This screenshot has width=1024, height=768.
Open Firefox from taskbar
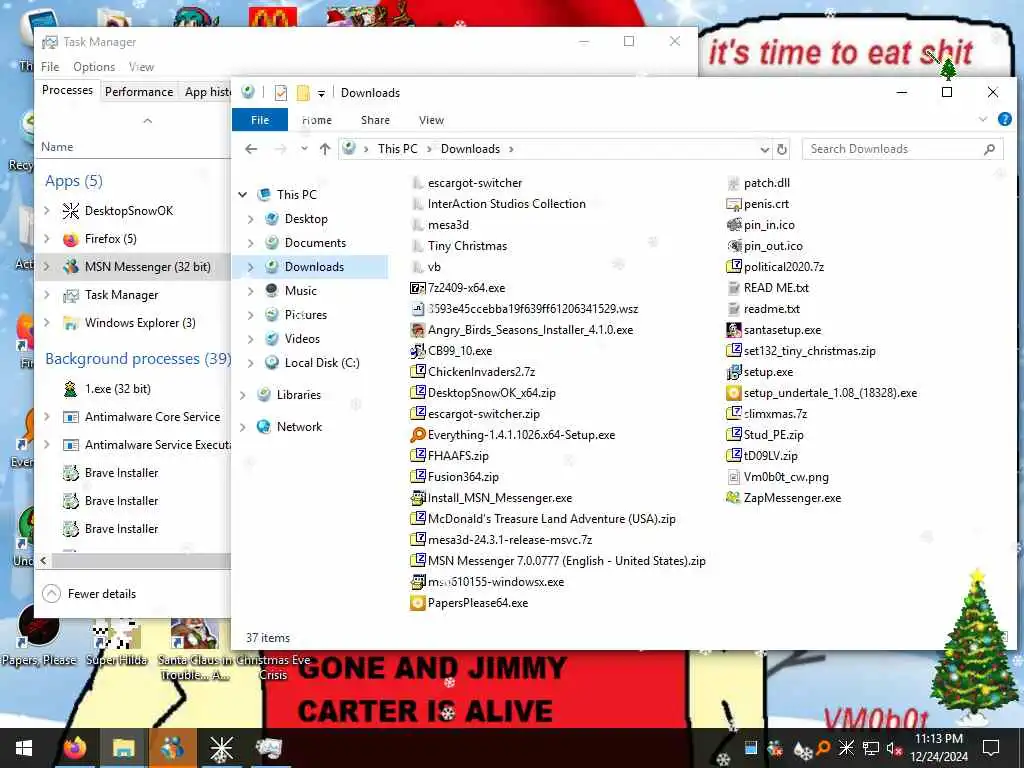tap(75, 748)
